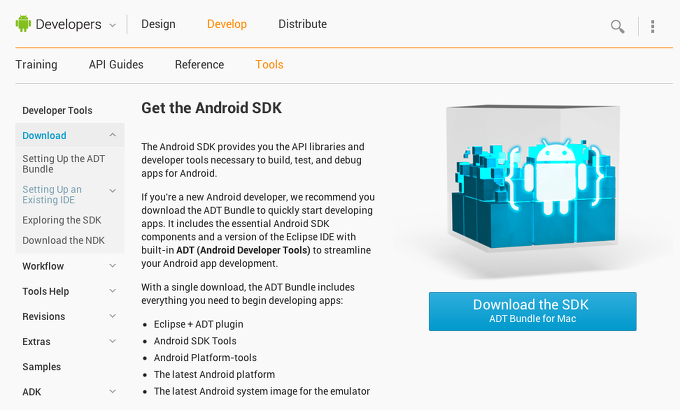The width and height of the screenshot is (680, 410).
Task: Expand the Workflow section arrow
Action: (x=113, y=266)
